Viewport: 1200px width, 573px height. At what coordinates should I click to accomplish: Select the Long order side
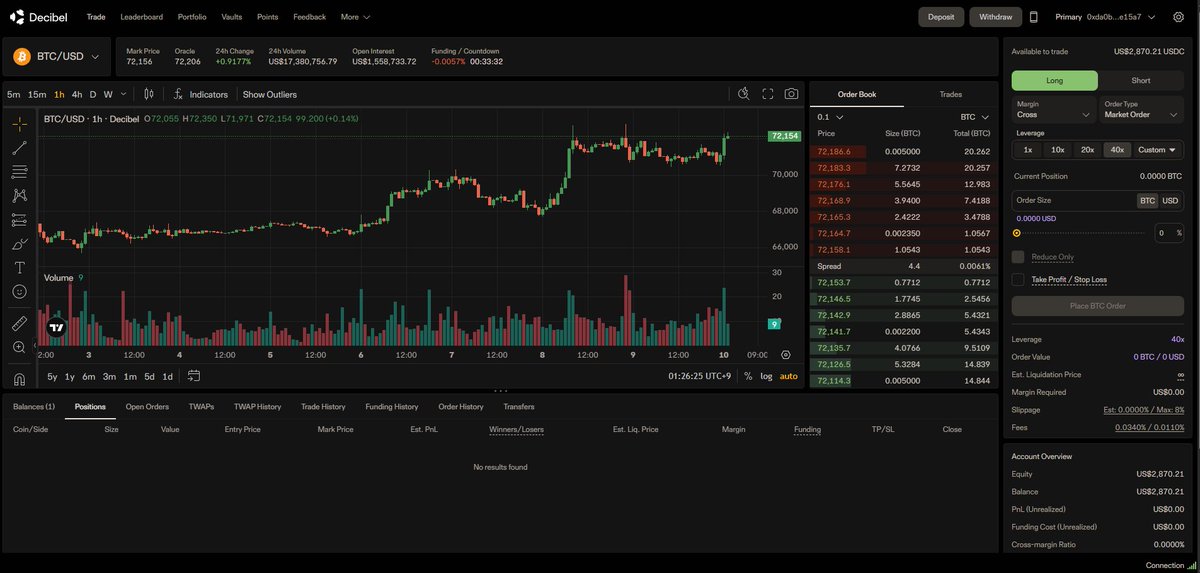click(x=1055, y=81)
